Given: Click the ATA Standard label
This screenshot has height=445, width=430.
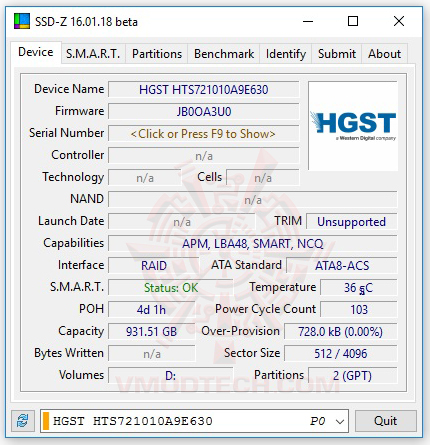Looking at the screenshot, I should click(247, 265).
